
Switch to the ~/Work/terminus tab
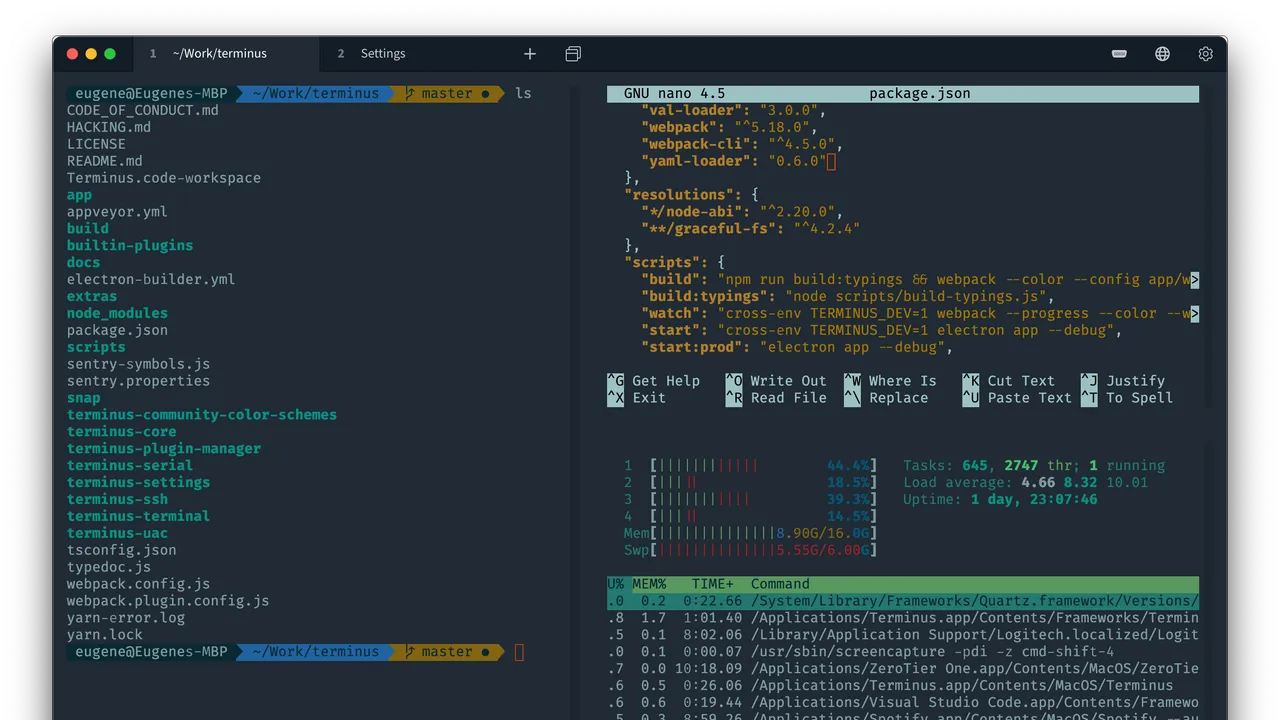[227, 54]
